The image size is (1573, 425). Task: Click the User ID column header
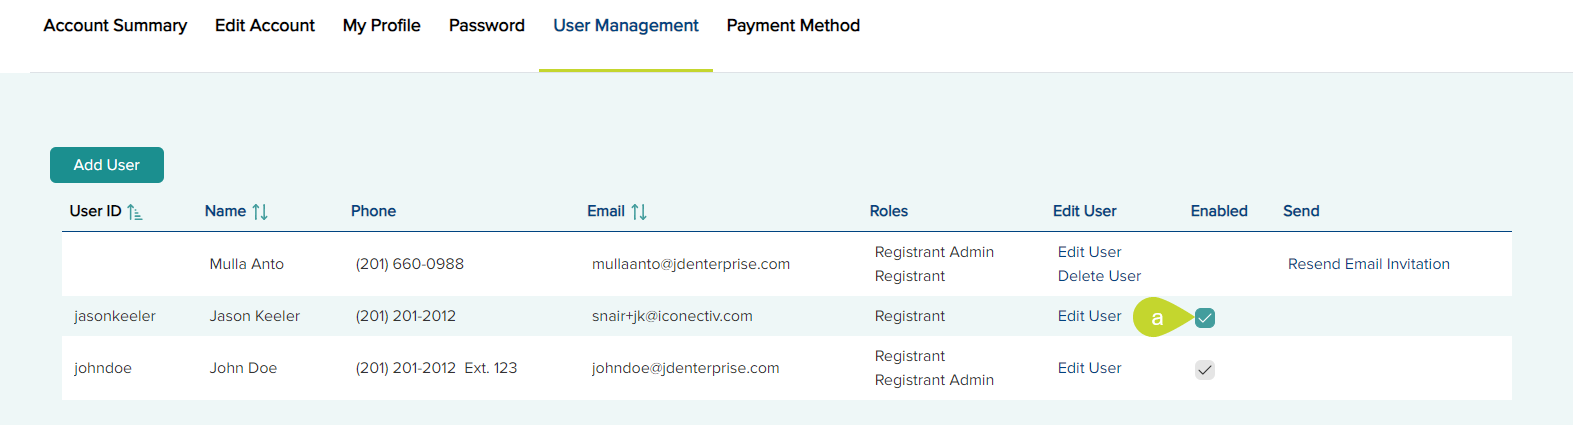coord(95,211)
